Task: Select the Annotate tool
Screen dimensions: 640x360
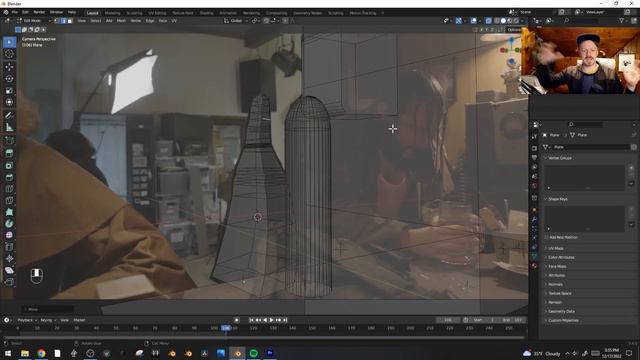Action: coord(9,116)
